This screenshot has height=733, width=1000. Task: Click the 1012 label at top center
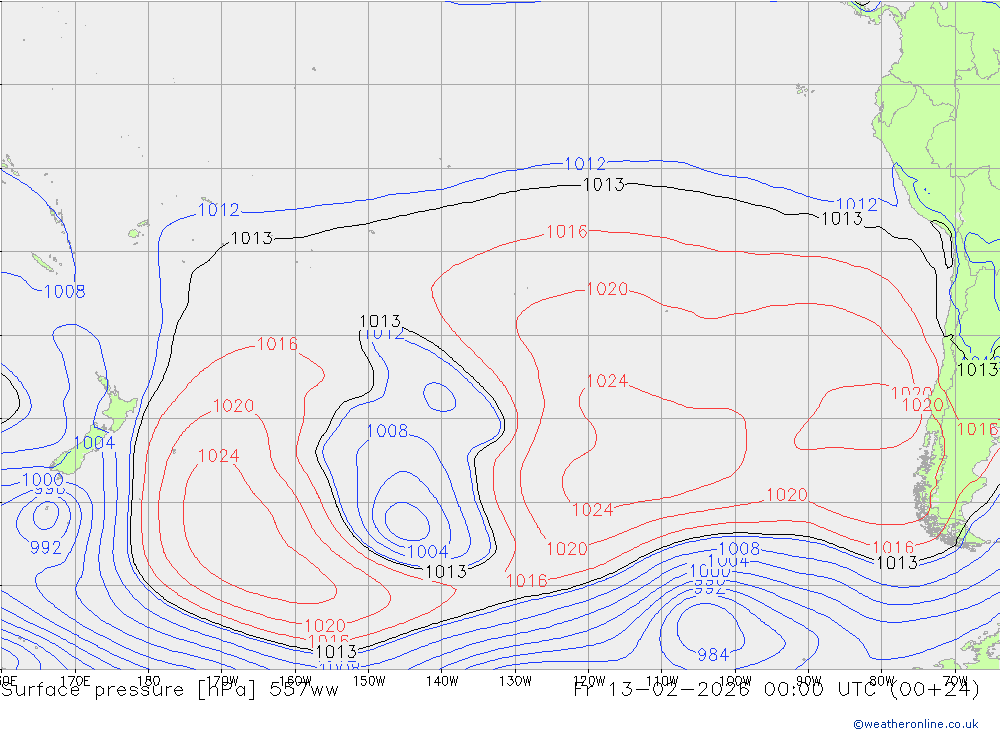(x=585, y=164)
